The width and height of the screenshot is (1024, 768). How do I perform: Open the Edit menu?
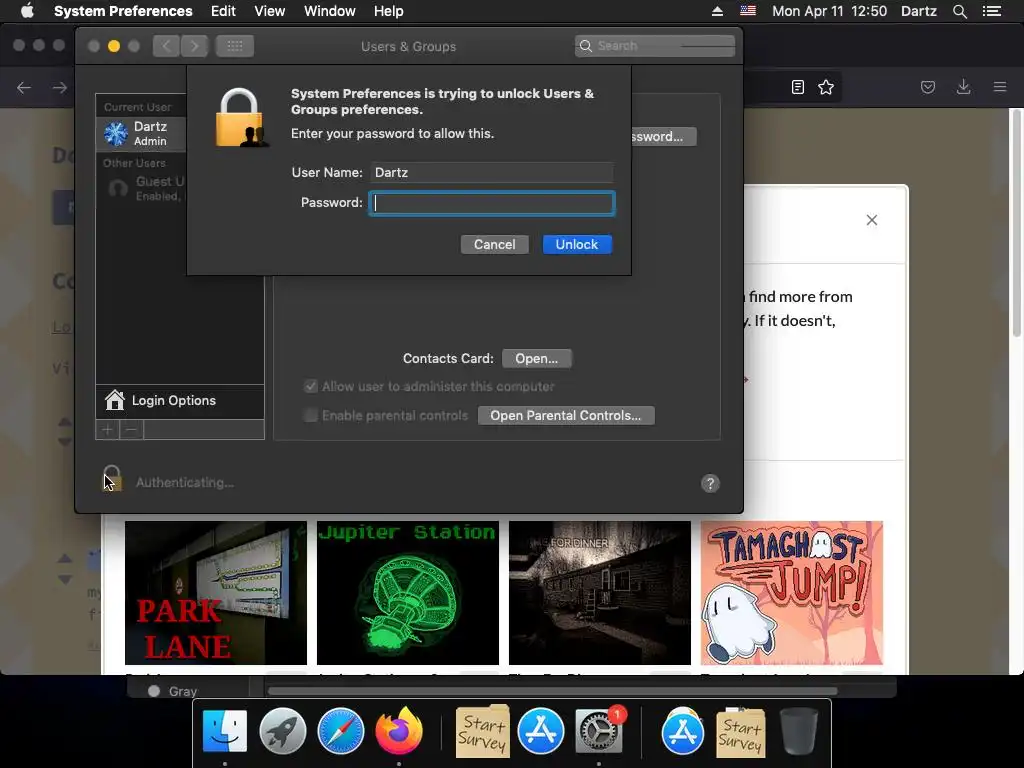223,11
